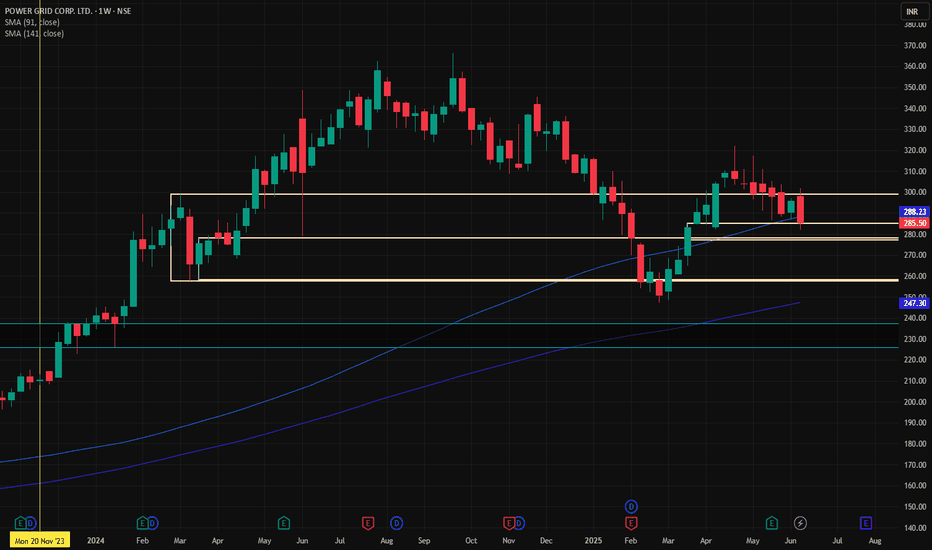Click the Sep label on the time axis

[424, 540]
